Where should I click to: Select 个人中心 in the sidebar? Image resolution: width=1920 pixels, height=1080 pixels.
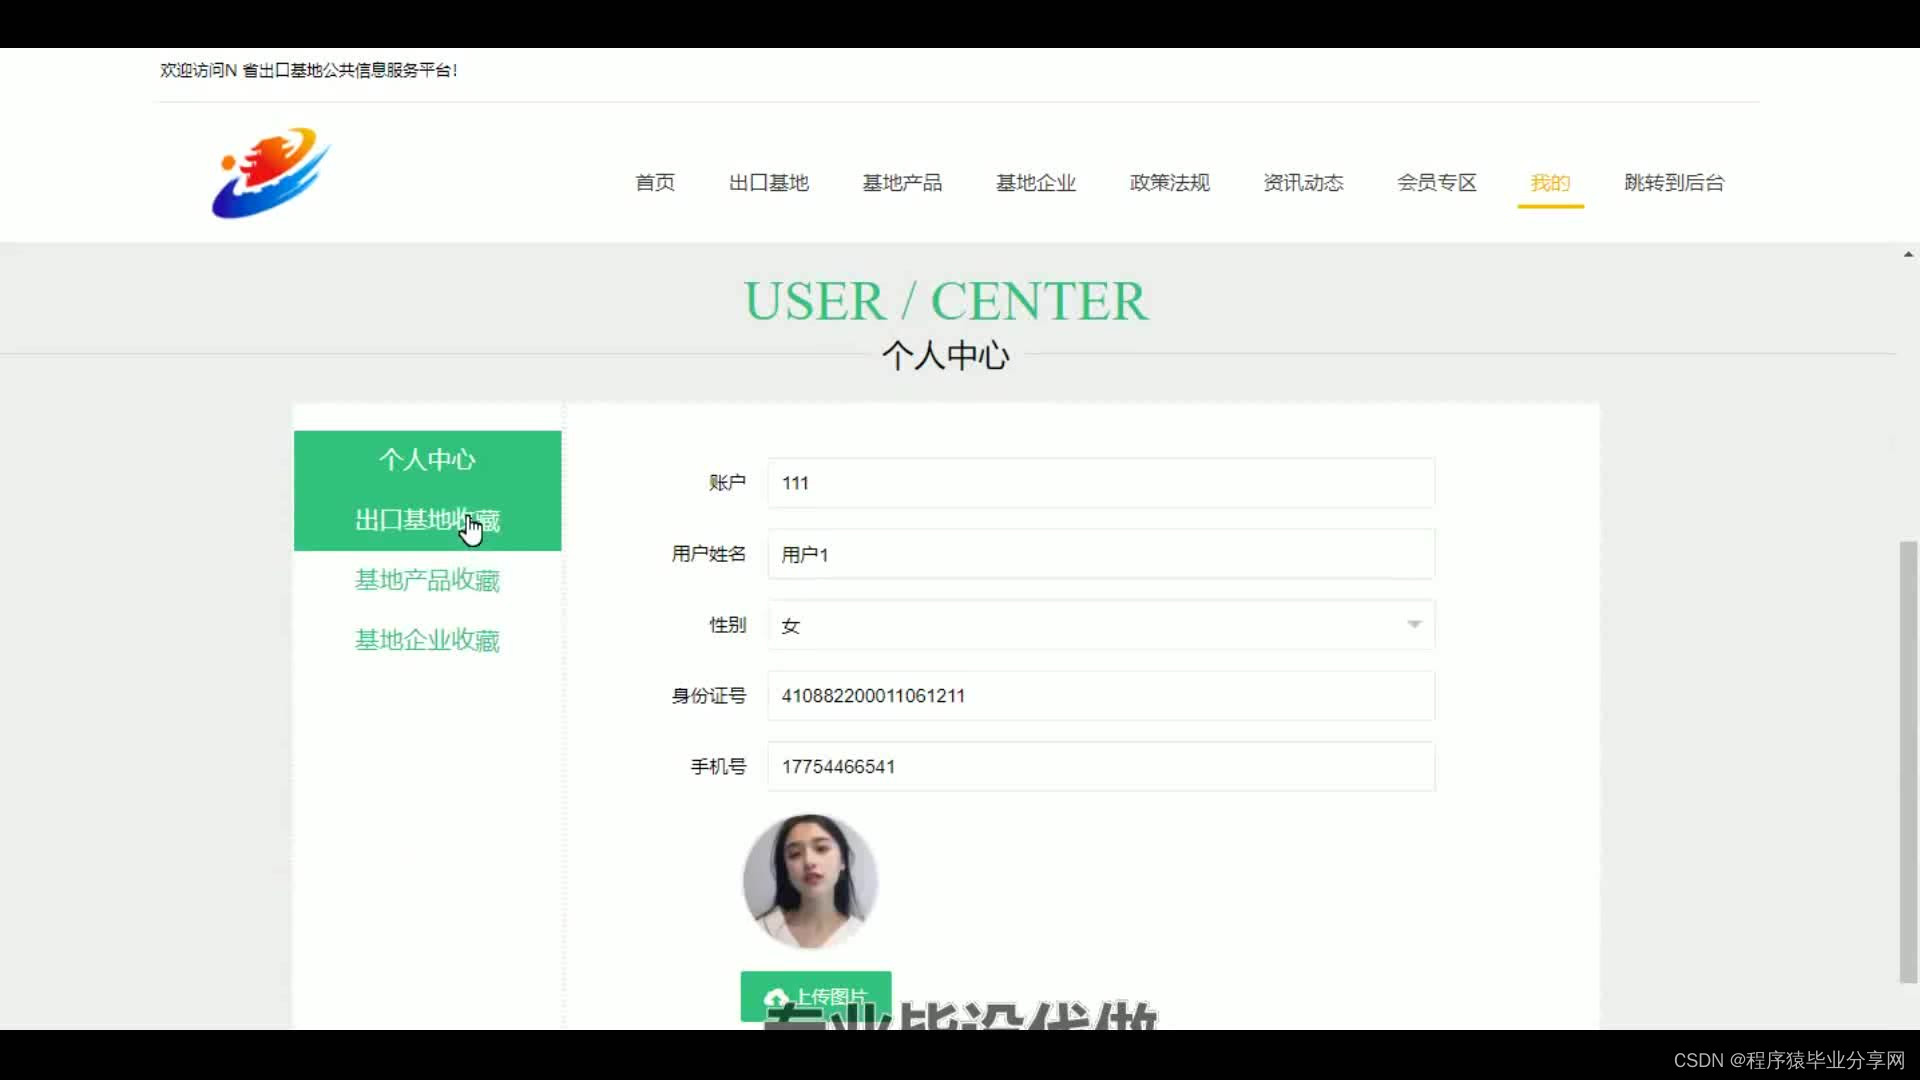tap(427, 460)
